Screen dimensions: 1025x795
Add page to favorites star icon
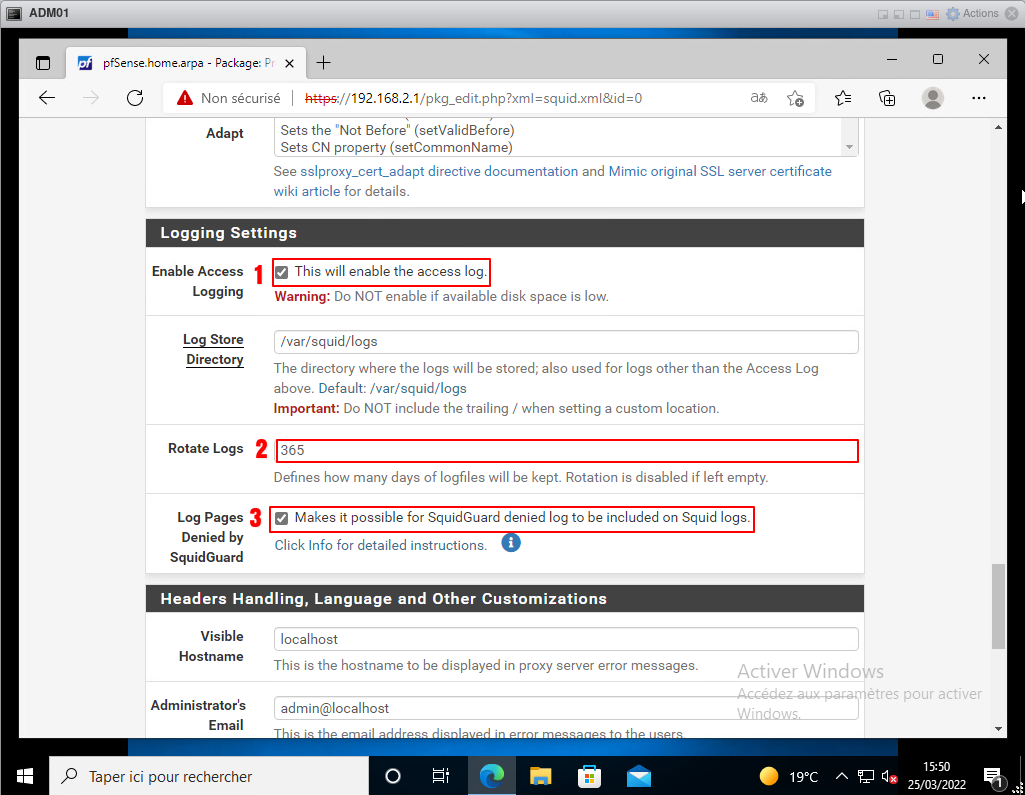tap(795, 98)
